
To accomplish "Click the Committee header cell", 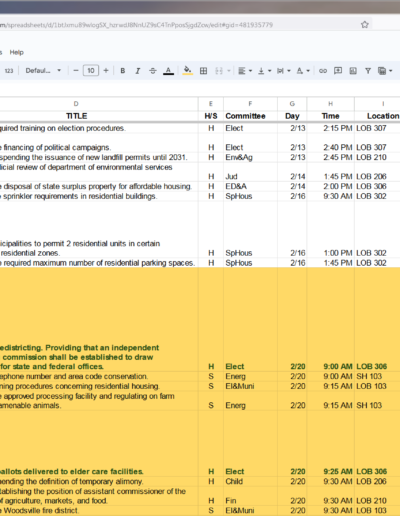I will pos(250,116).
